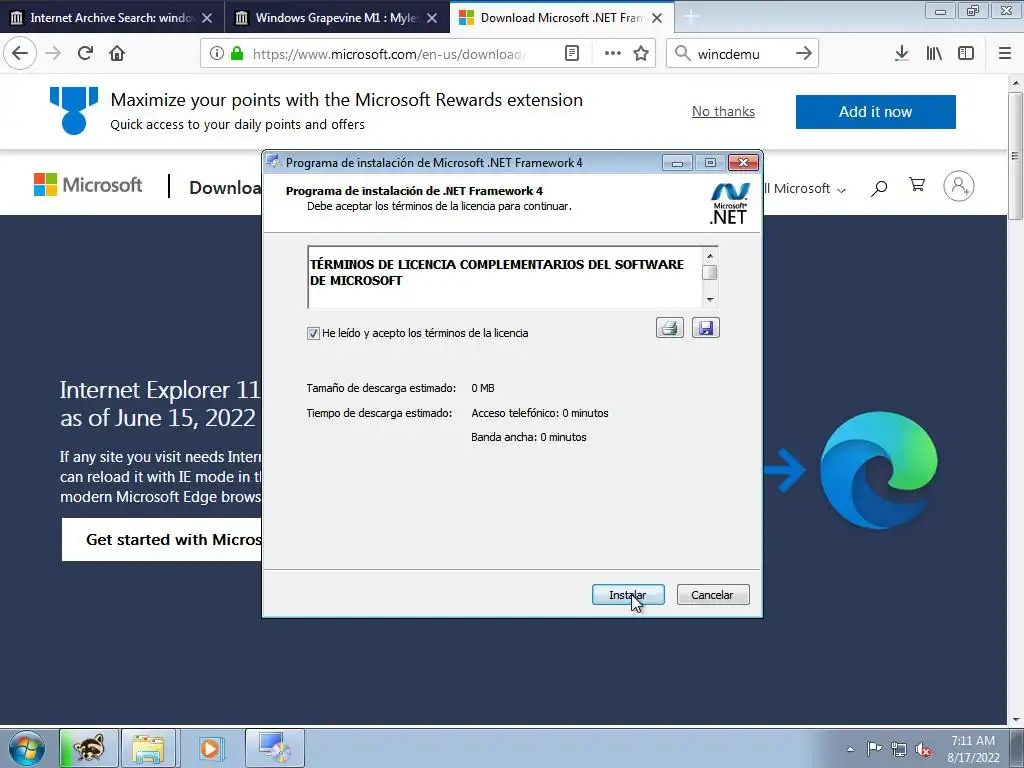Click the license text scroll up arrow
Image resolution: width=1024 pixels, height=768 pixels.
tap(710, 255)
